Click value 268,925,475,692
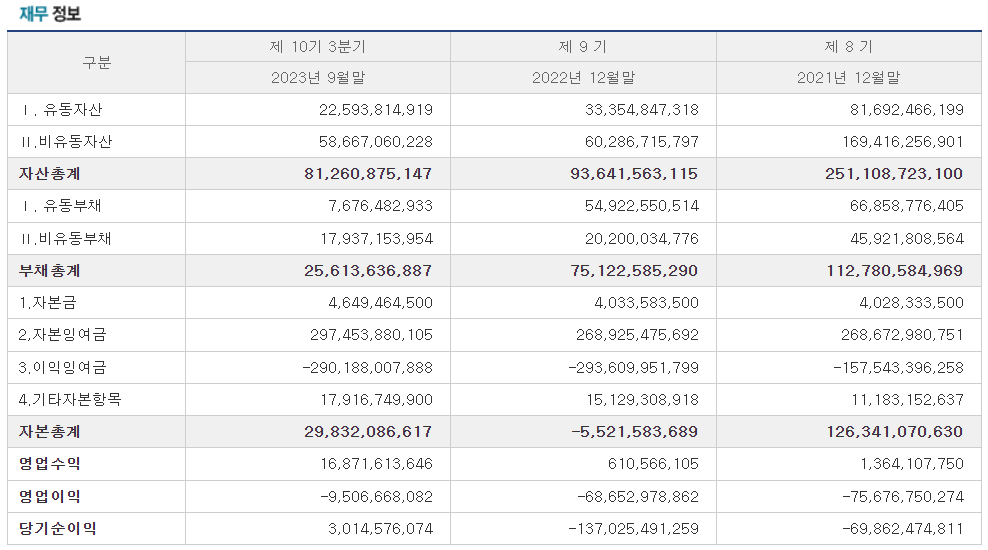Screen dimensions: 988x550 [637, 335]
